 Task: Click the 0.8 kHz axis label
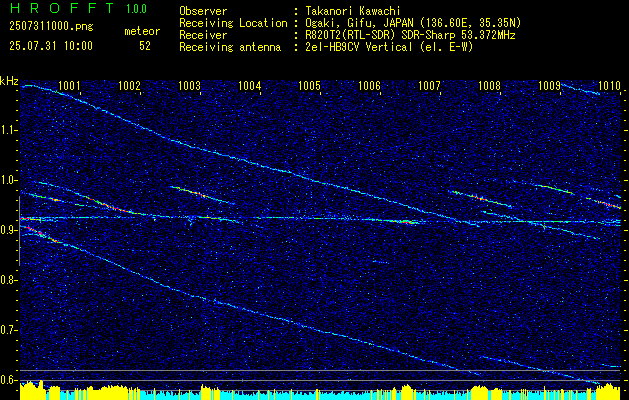[9, 280]
